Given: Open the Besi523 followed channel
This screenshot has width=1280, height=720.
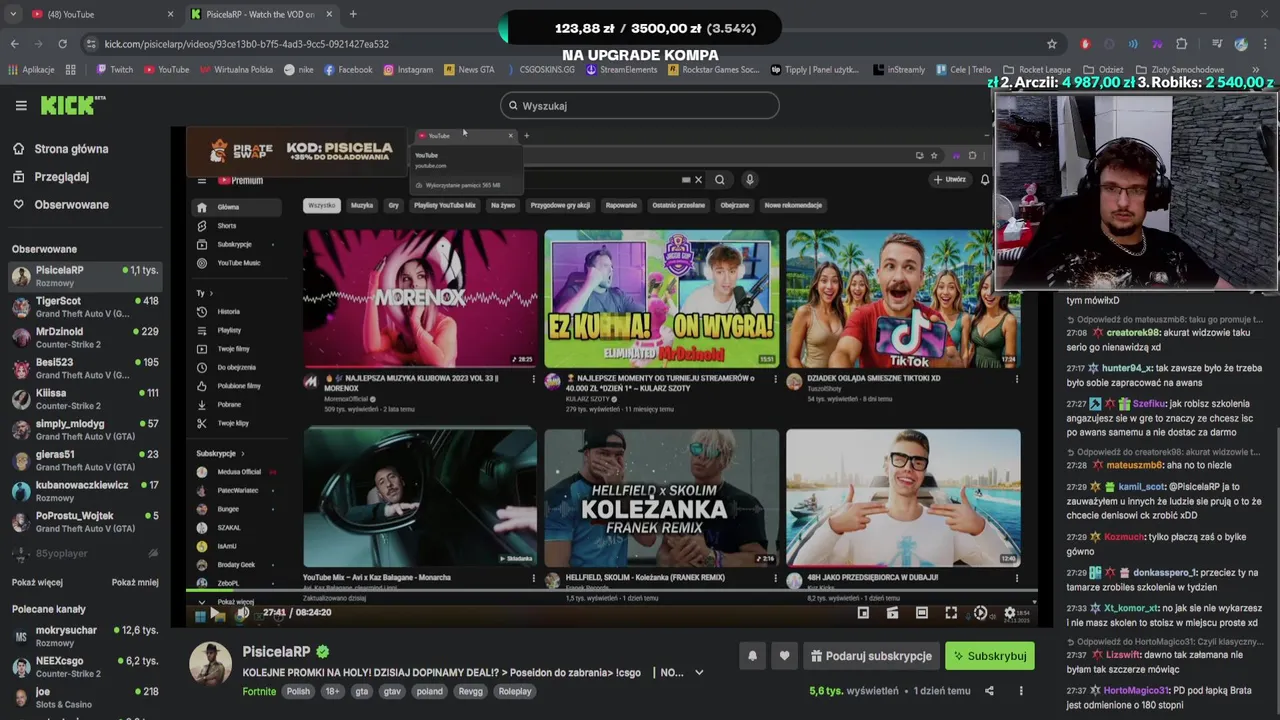Looking at the screenshot, I should click(85, 368).
